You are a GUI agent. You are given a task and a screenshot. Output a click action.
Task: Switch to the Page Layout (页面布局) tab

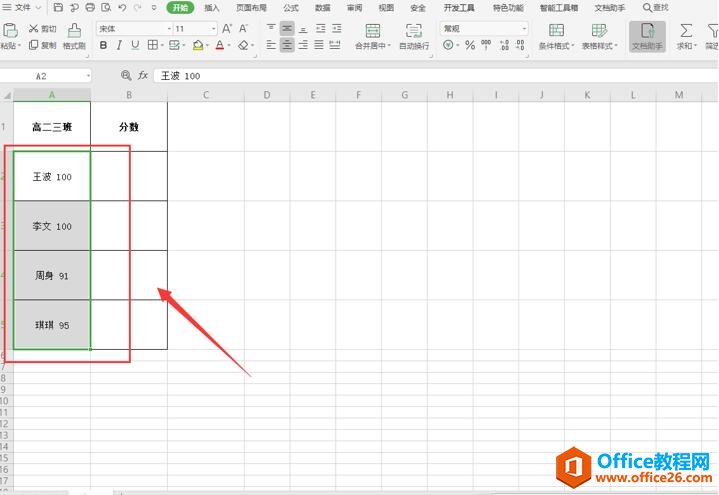tap(251, 8)
